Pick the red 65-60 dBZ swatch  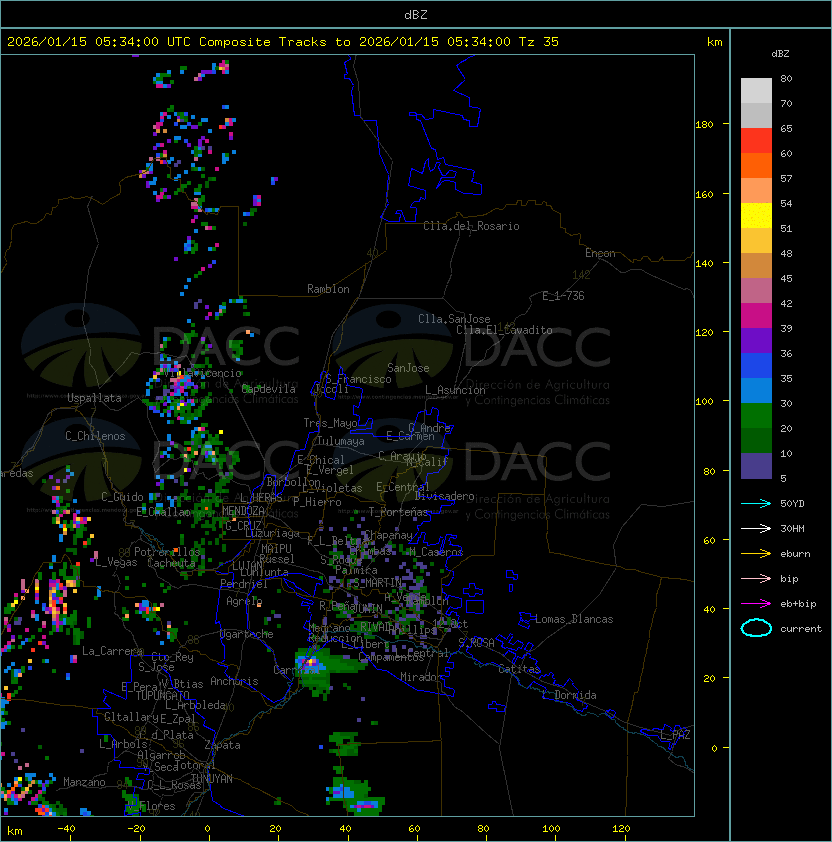point(756,141)
